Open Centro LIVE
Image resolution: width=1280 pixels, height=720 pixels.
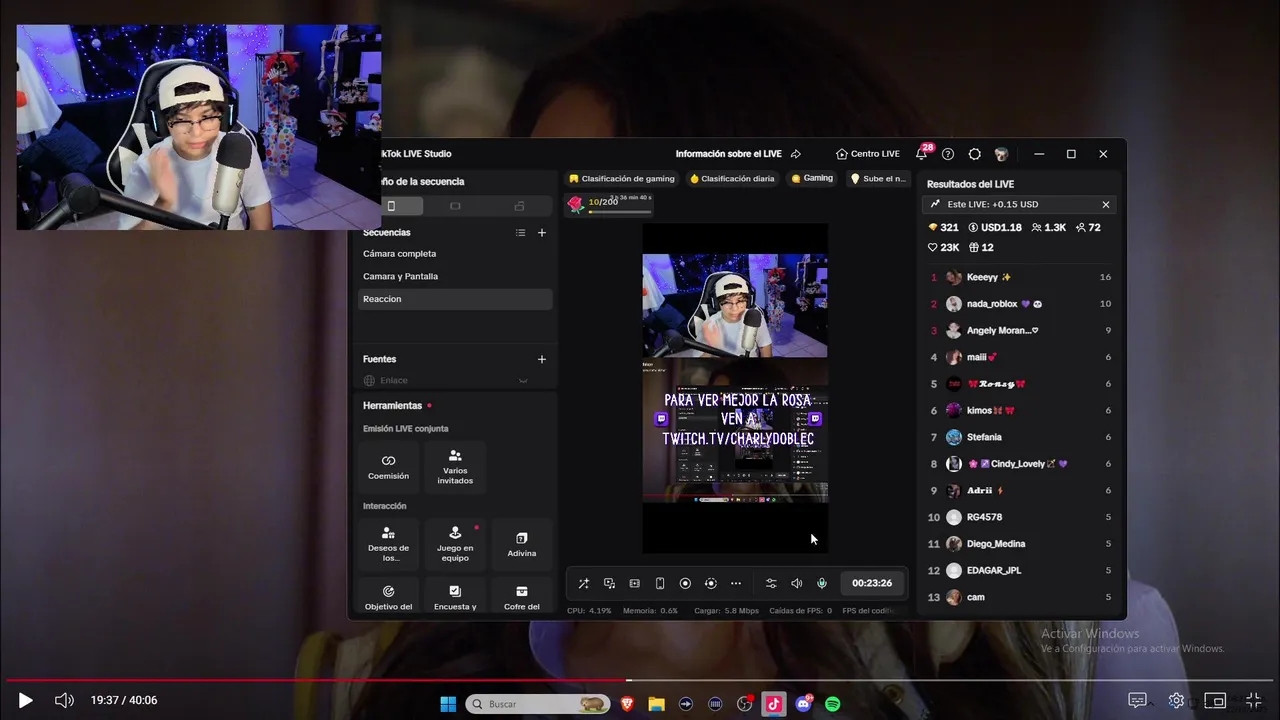click(867, 154)
